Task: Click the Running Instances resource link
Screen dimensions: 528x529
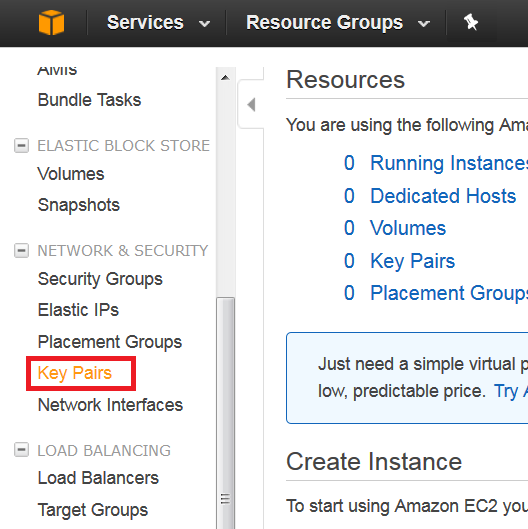Action: (x=449, y=163)
